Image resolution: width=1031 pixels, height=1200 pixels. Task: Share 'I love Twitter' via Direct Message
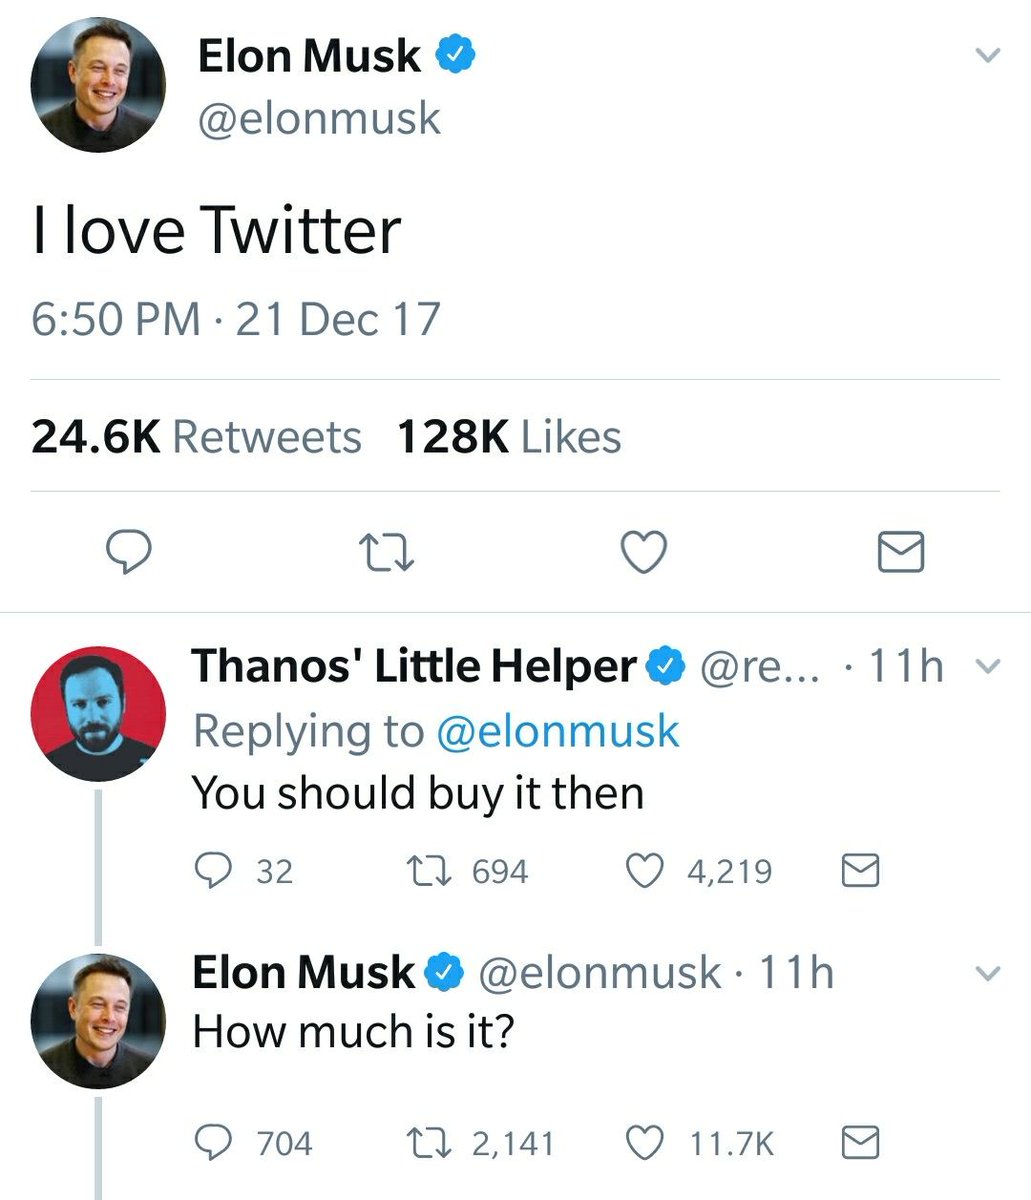point(899,551)
